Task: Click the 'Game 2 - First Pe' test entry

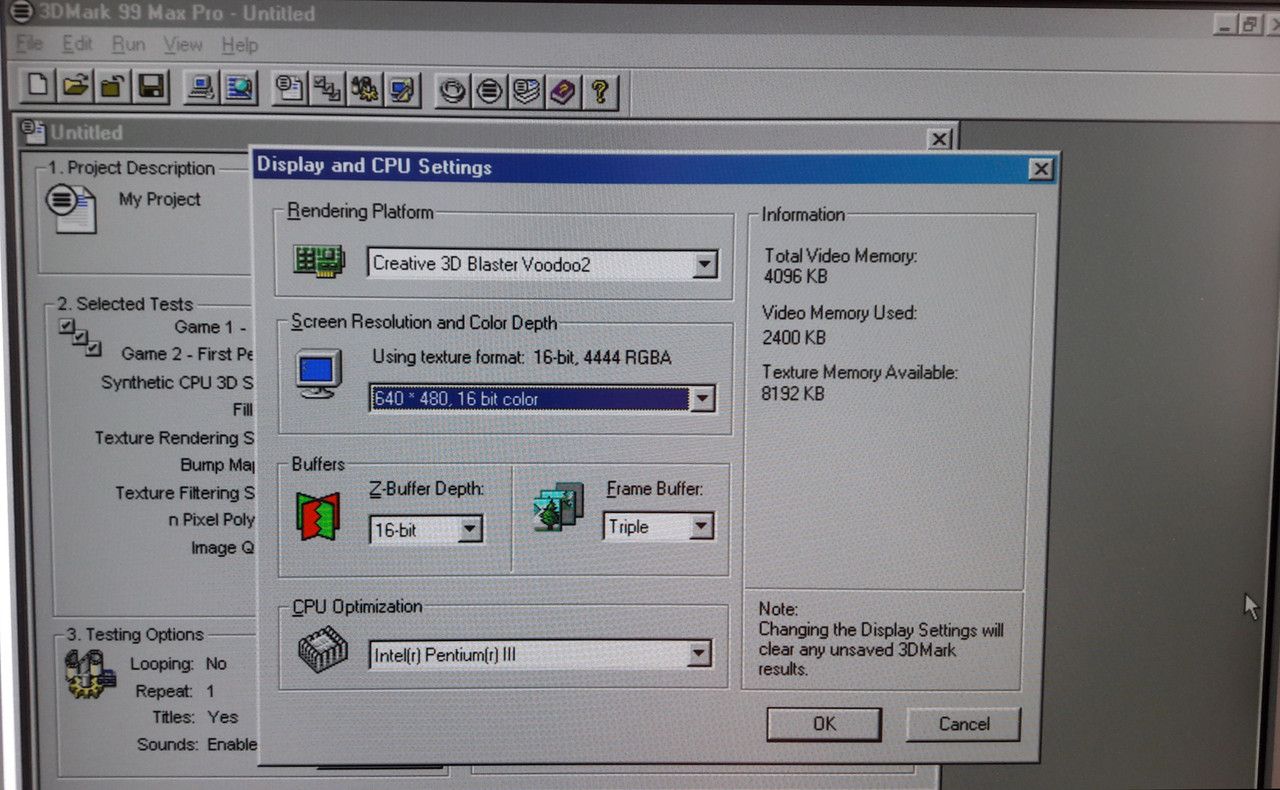Action: tap(188, 353)
